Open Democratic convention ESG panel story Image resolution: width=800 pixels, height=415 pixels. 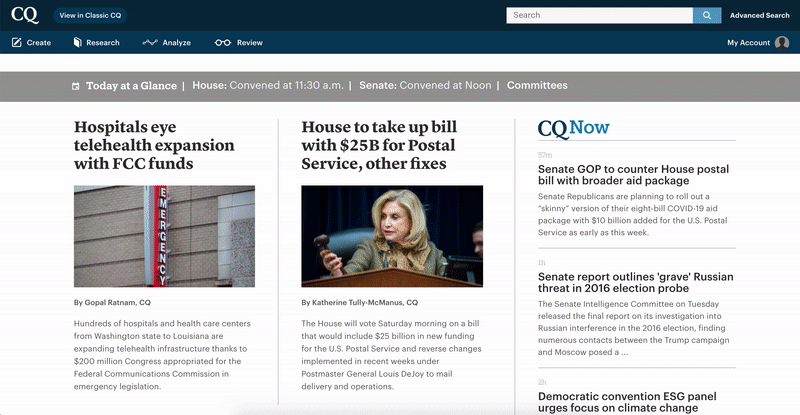[627, 402]
